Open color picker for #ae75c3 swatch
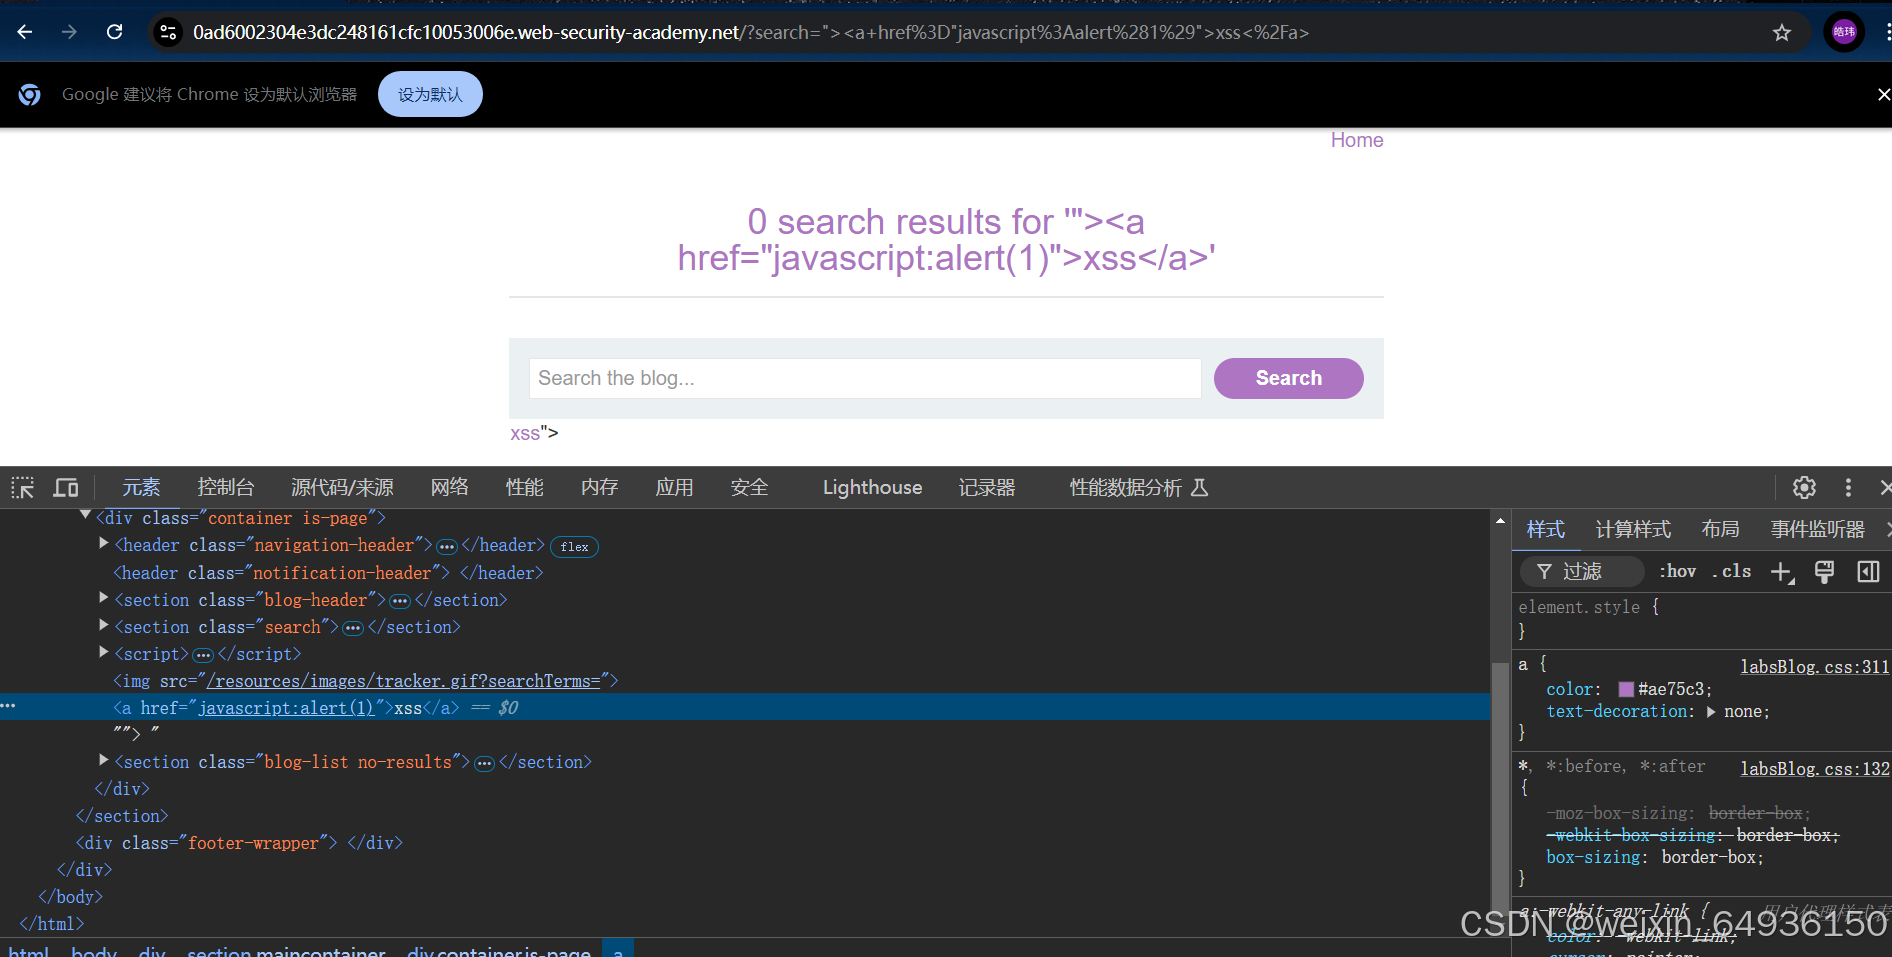The image size is (1892, 957). point(1626,689)
